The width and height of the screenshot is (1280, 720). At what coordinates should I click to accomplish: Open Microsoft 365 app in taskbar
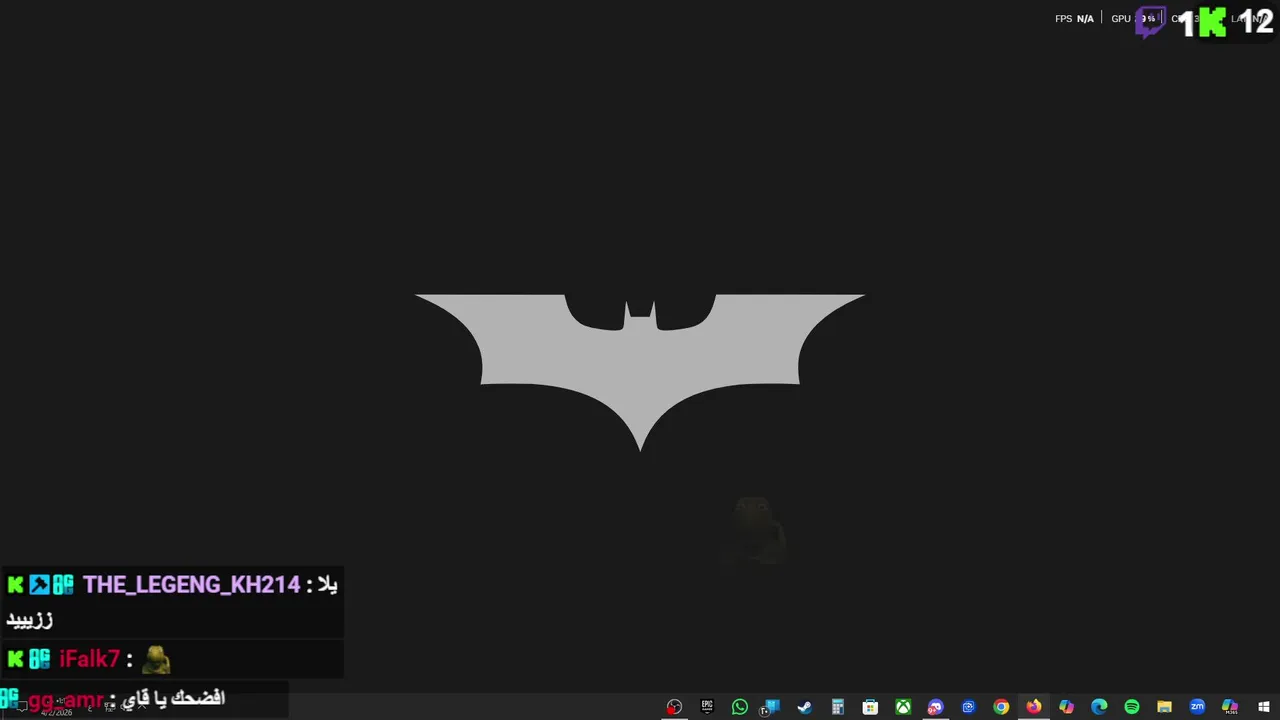point(1230,707)
